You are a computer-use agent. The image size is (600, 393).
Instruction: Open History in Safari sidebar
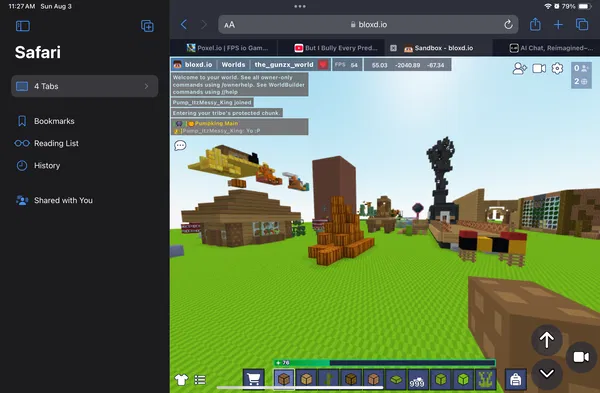(x=38, y=165)
